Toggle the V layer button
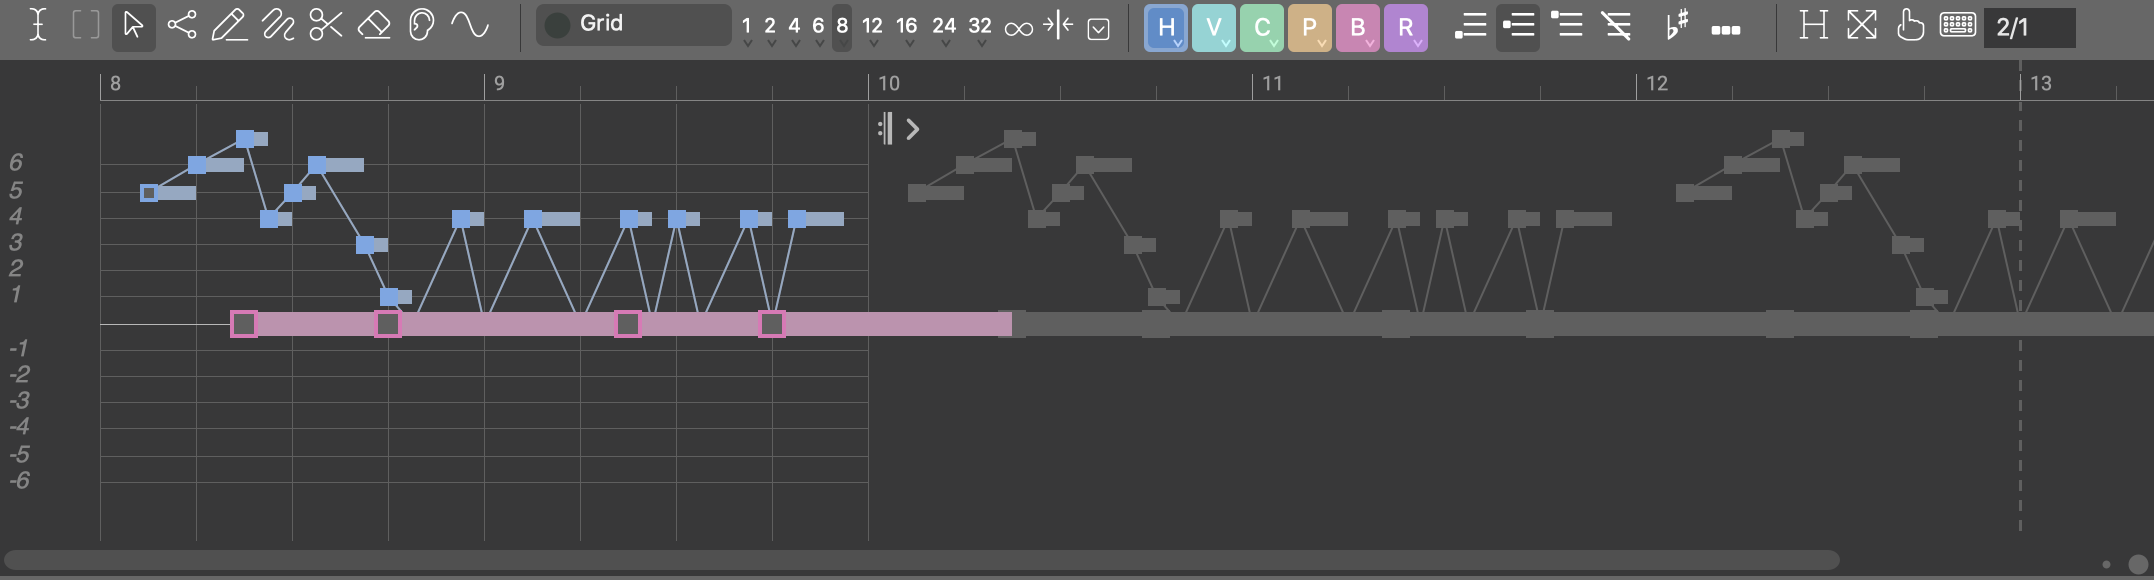The height and width of the screenshot is (580, 2154). coord(1213,27)
